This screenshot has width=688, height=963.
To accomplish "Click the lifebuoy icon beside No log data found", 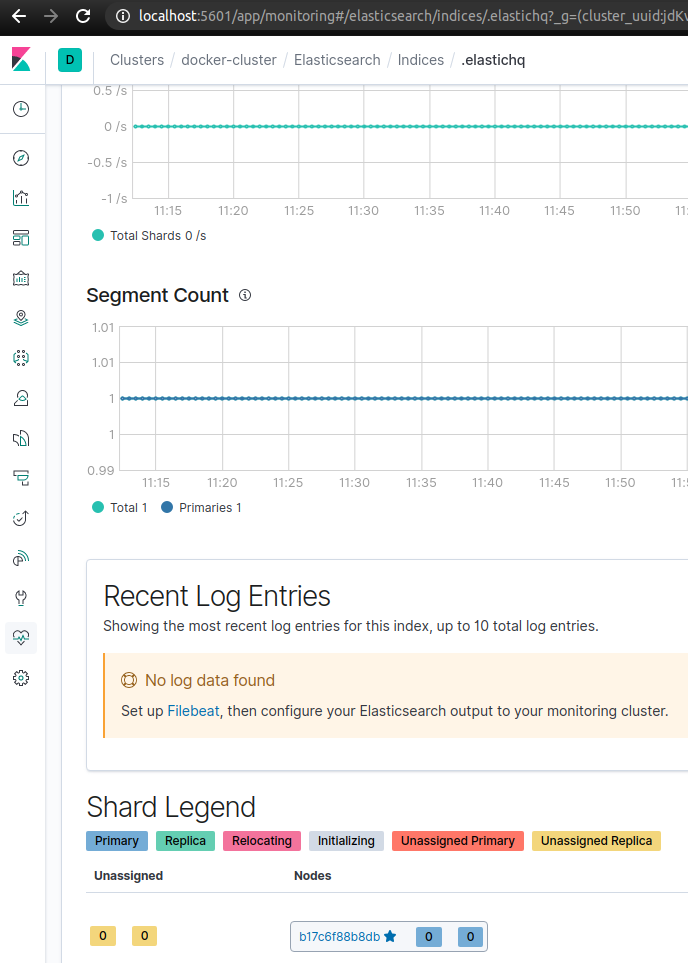I will click(x=129, y=680).
